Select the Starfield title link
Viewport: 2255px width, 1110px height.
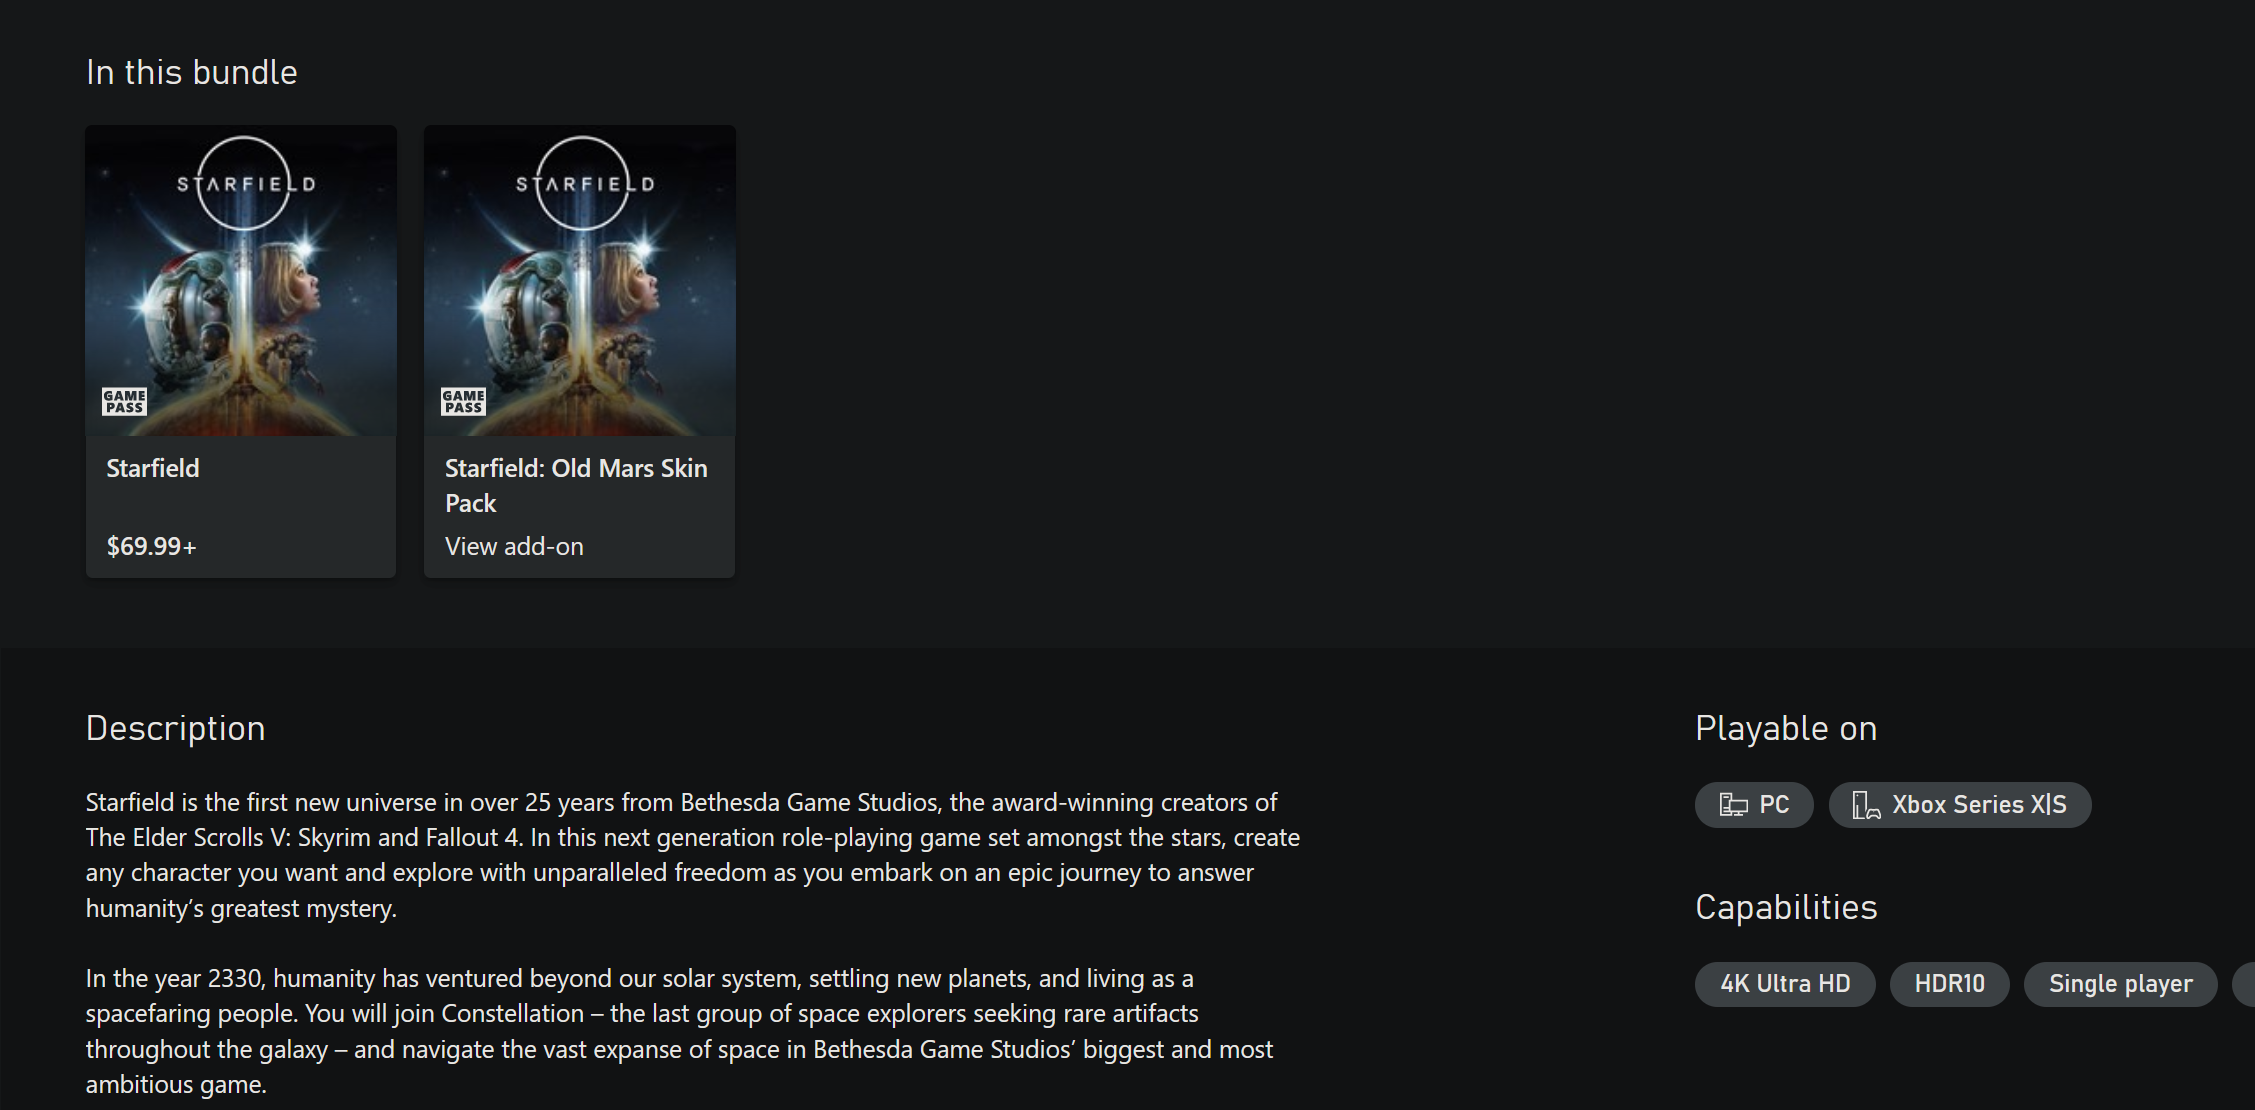pos(153,468)
